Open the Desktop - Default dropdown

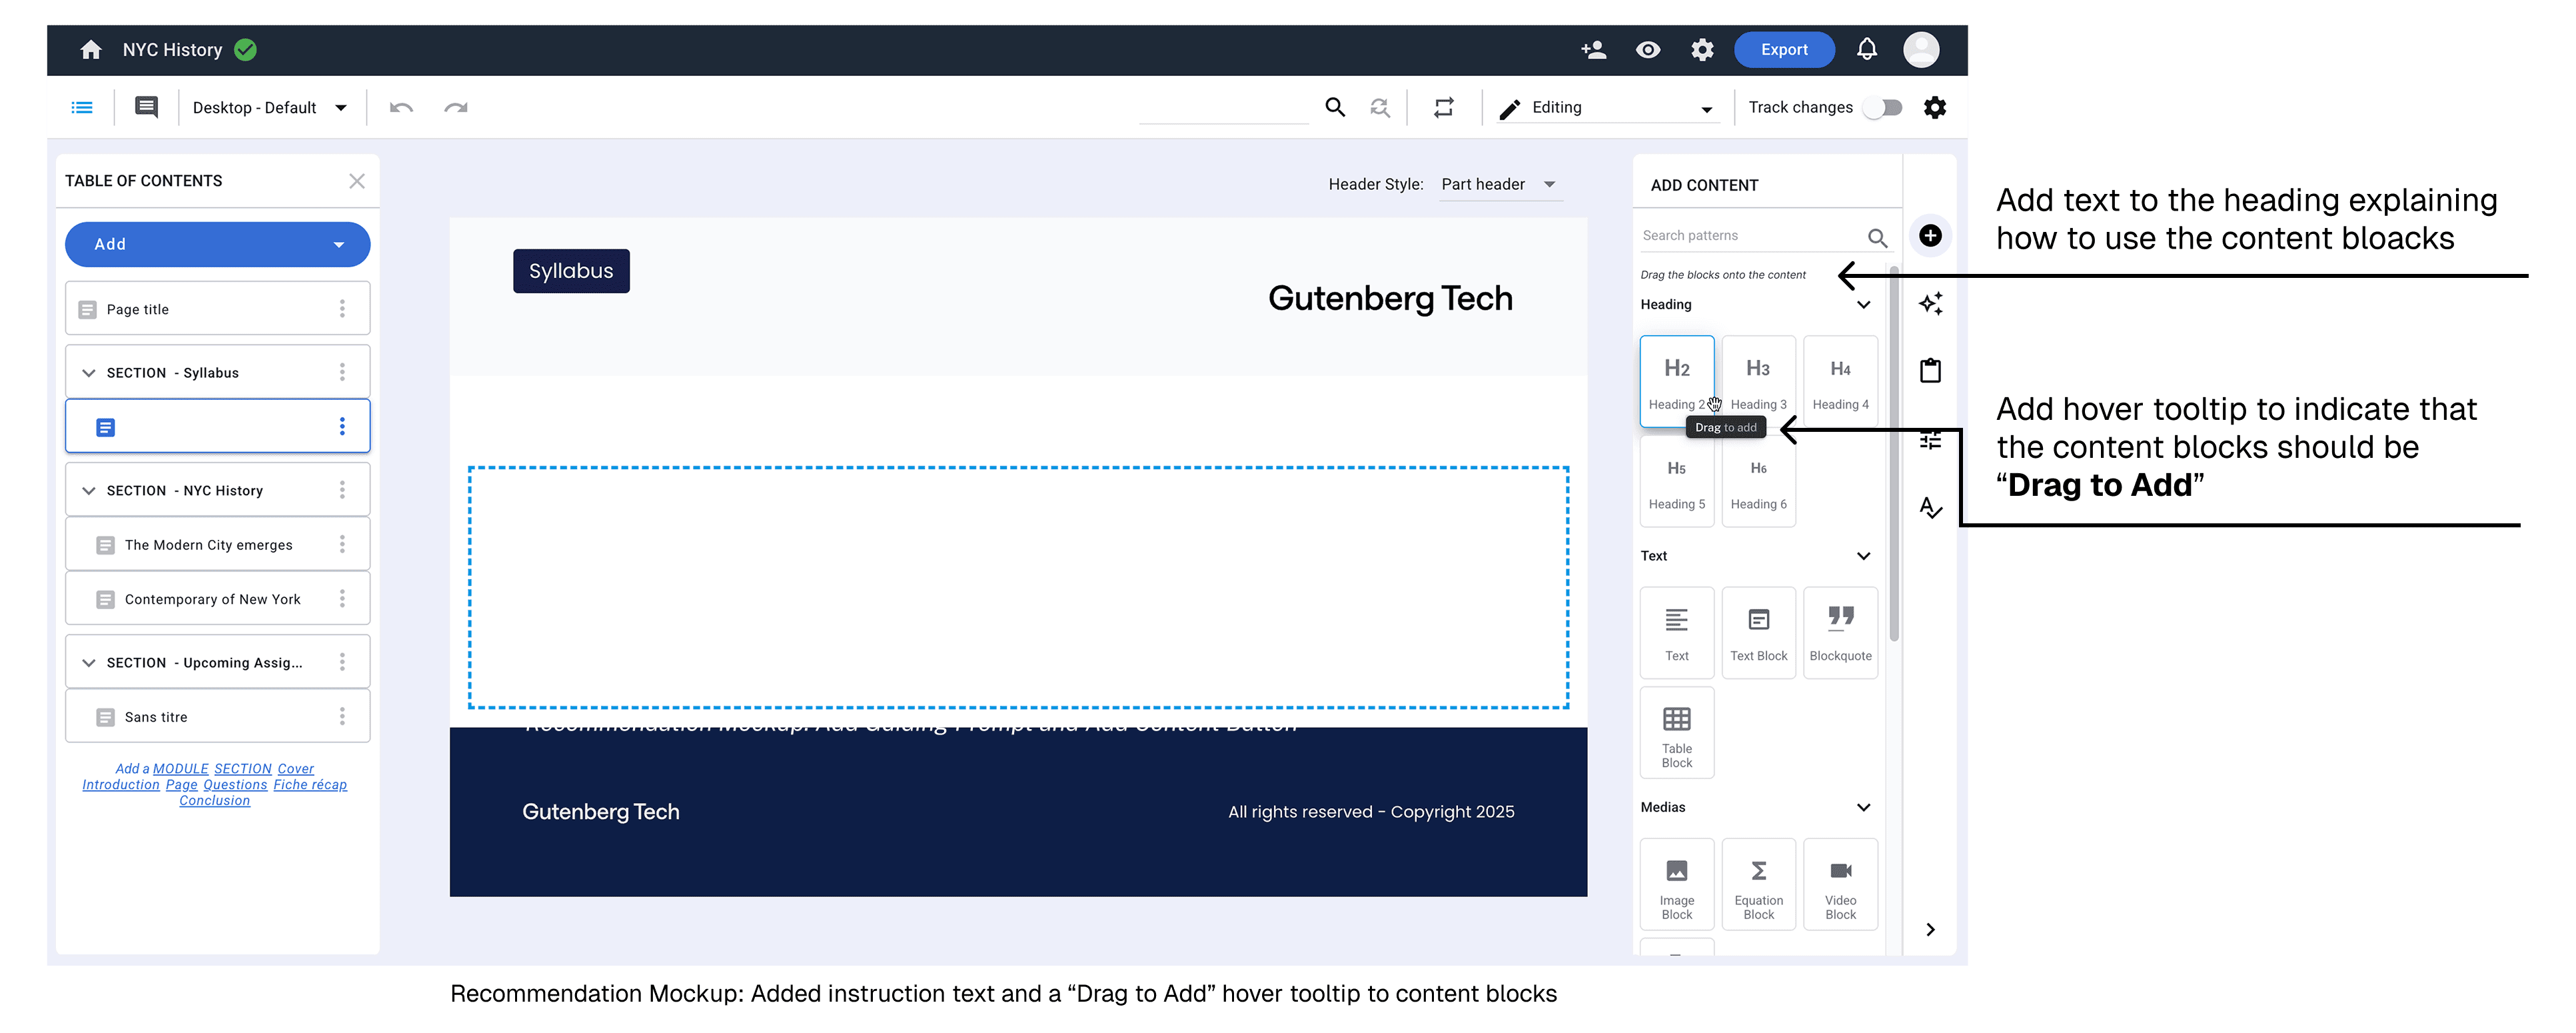pos(269,108)
